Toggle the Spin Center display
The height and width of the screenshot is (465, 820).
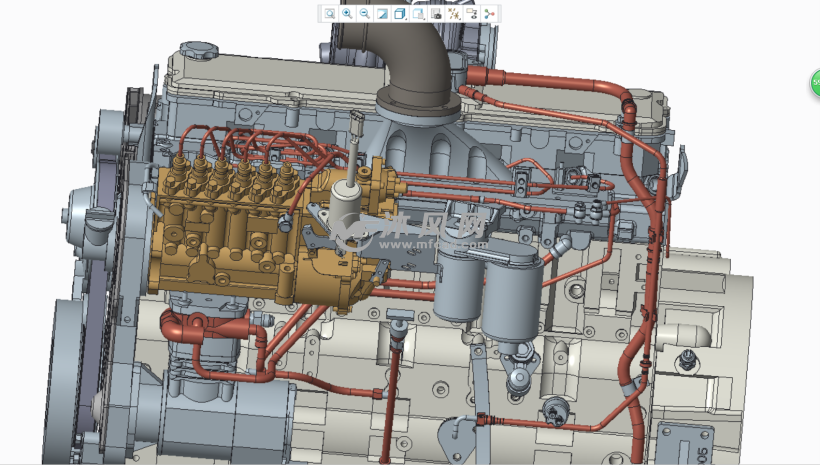point(490,13)
